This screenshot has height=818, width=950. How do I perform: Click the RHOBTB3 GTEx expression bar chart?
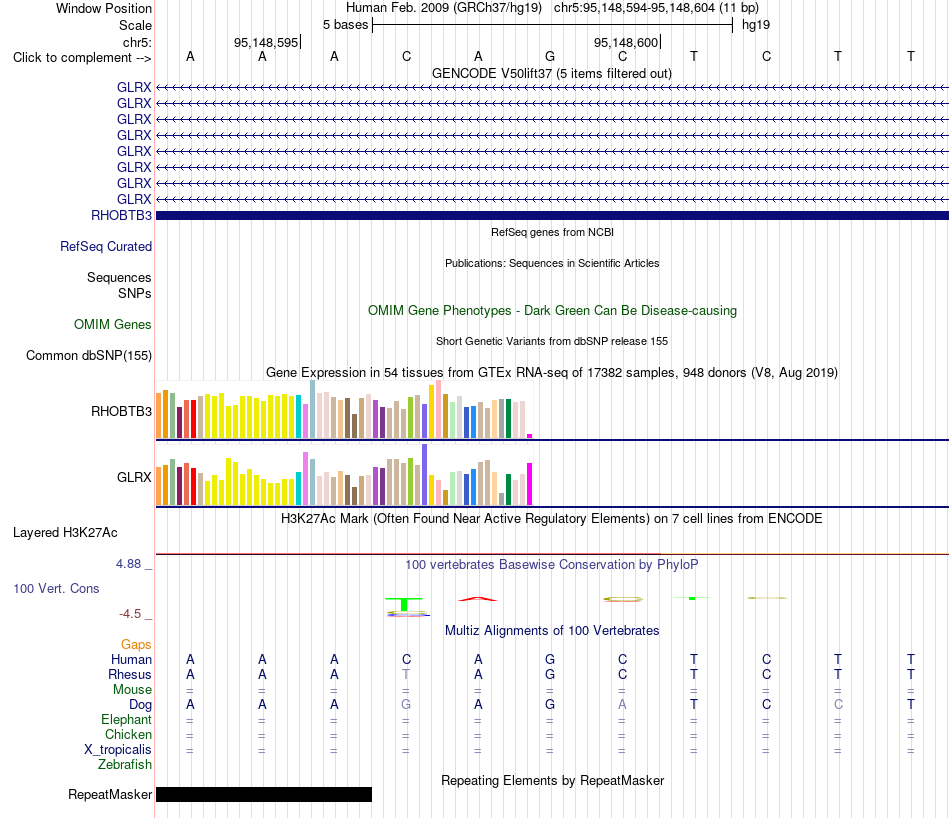point(344,409)
